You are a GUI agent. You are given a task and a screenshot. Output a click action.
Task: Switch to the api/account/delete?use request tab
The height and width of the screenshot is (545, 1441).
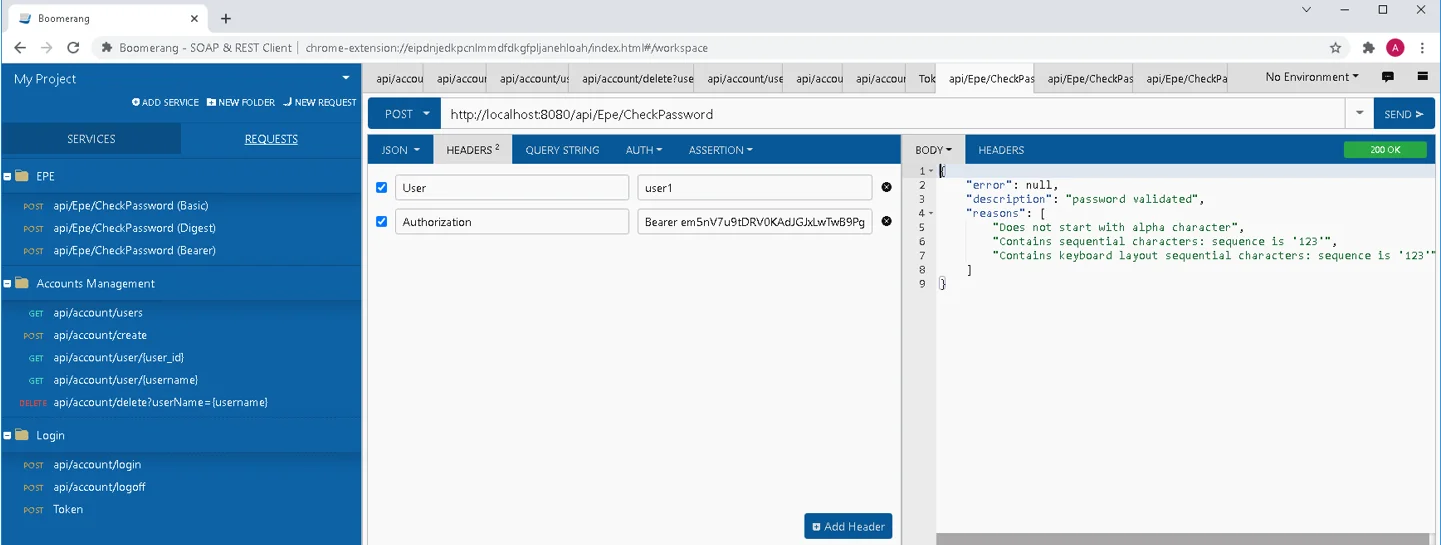point(637,78)
